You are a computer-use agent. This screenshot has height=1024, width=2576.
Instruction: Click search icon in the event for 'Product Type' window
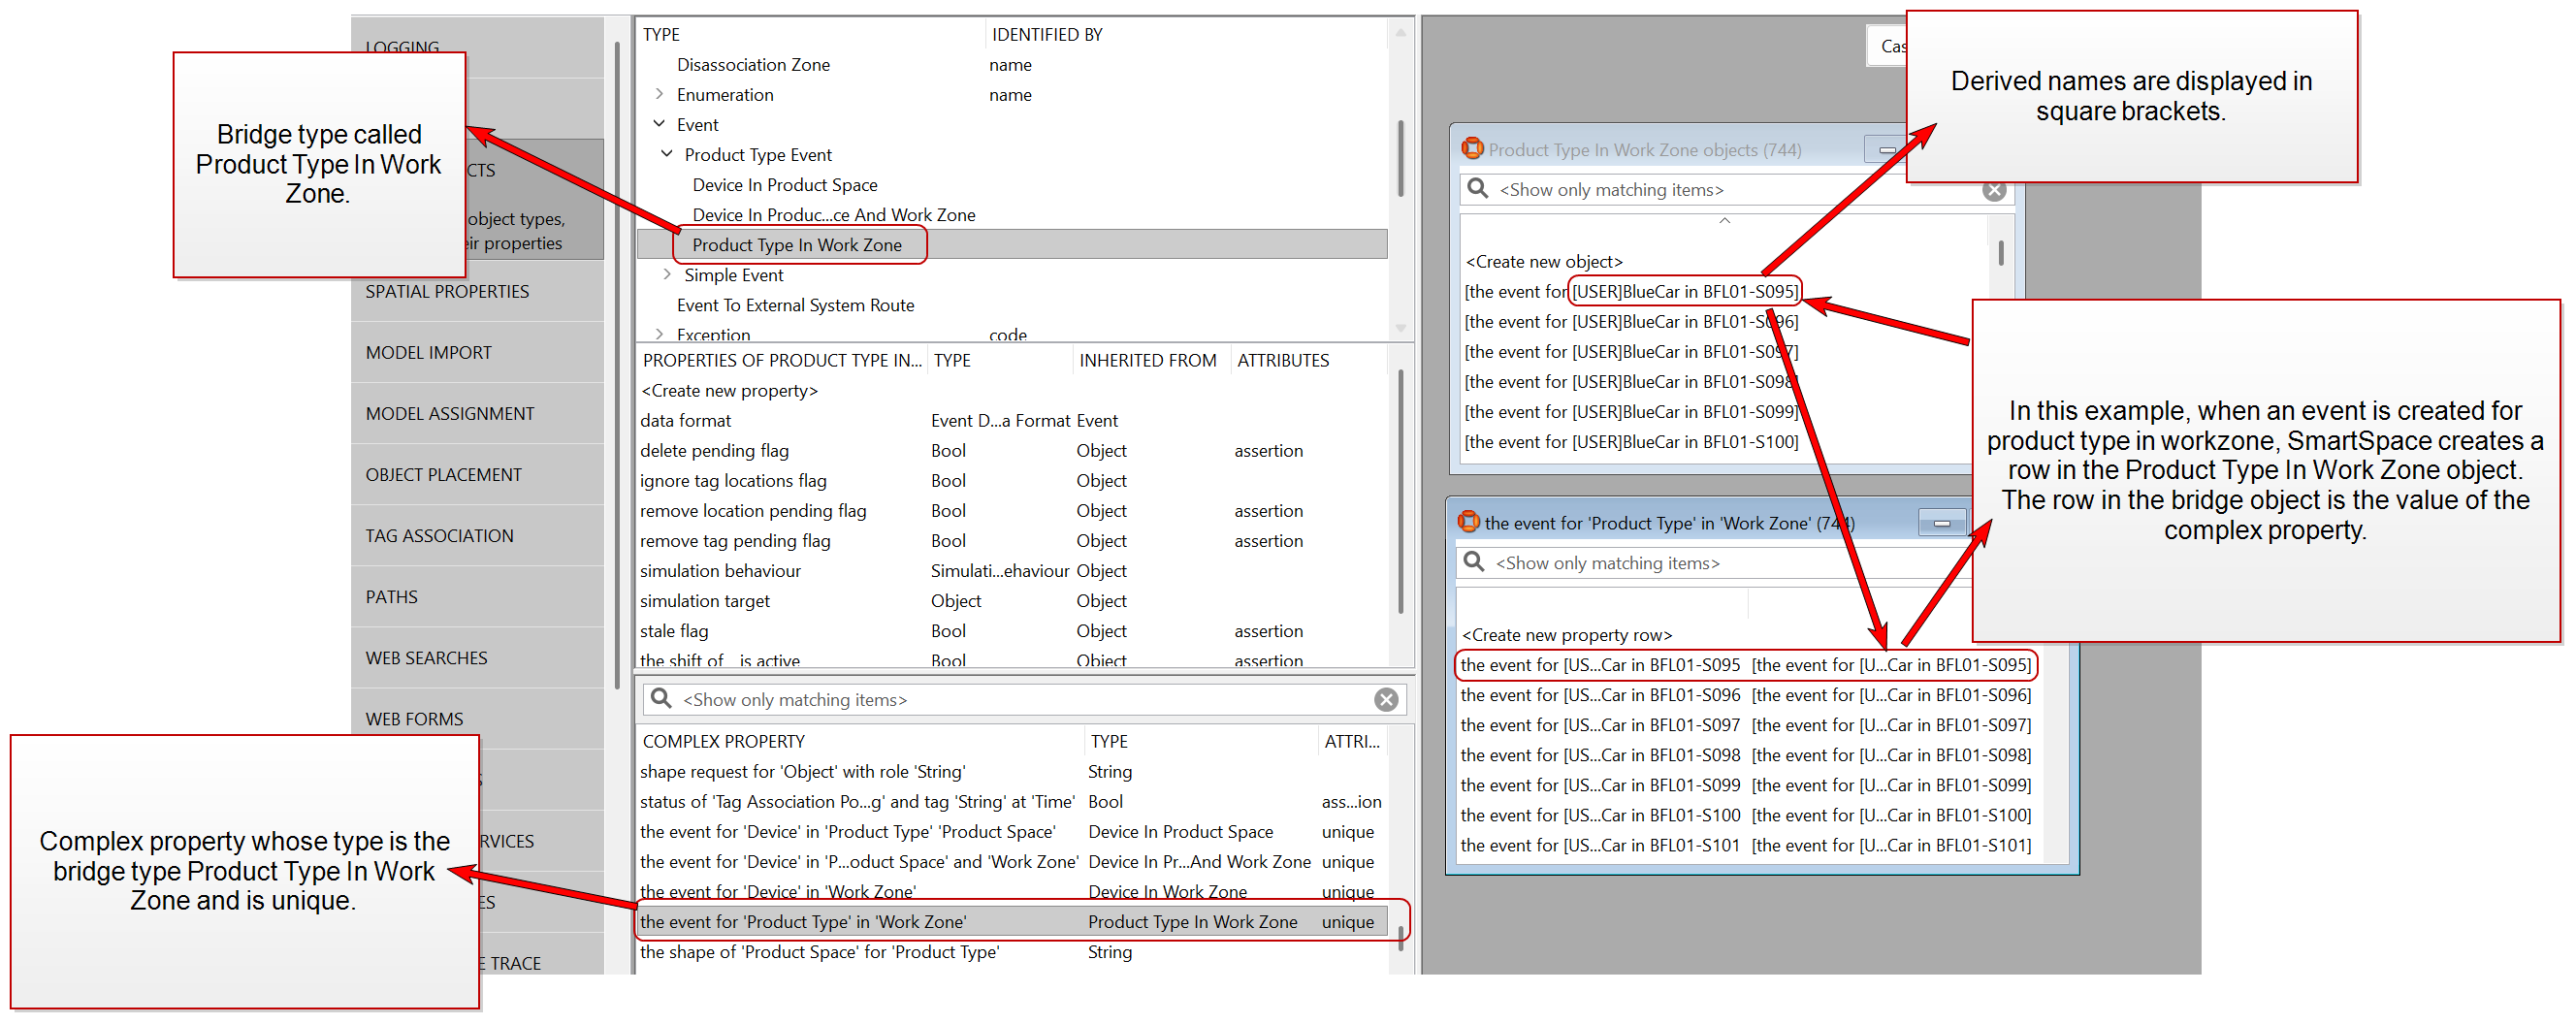(1473, 562)
